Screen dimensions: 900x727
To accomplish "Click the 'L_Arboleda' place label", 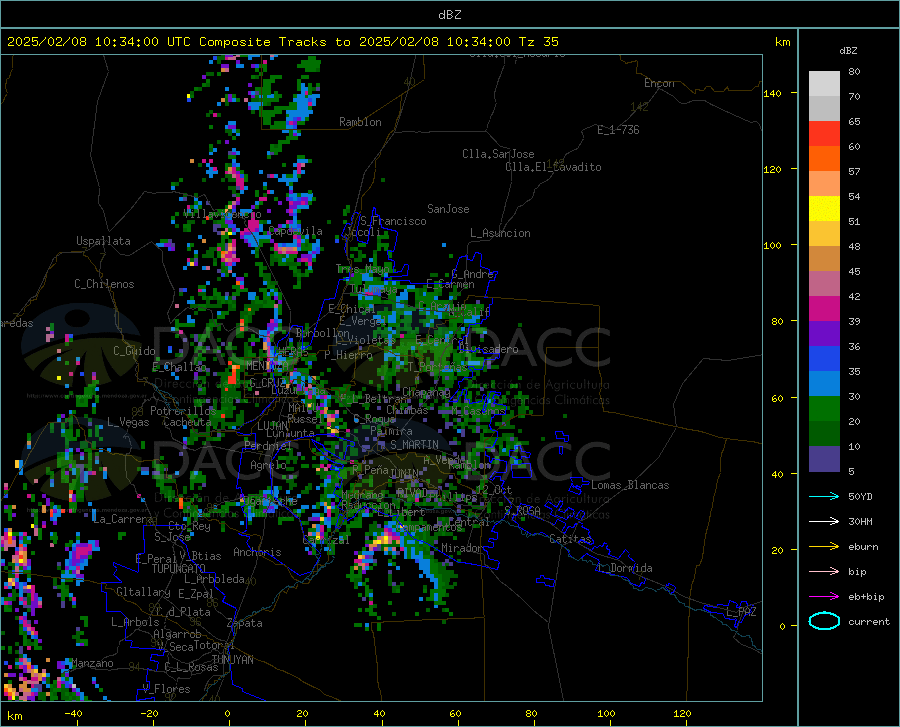I will pos(214,579).
